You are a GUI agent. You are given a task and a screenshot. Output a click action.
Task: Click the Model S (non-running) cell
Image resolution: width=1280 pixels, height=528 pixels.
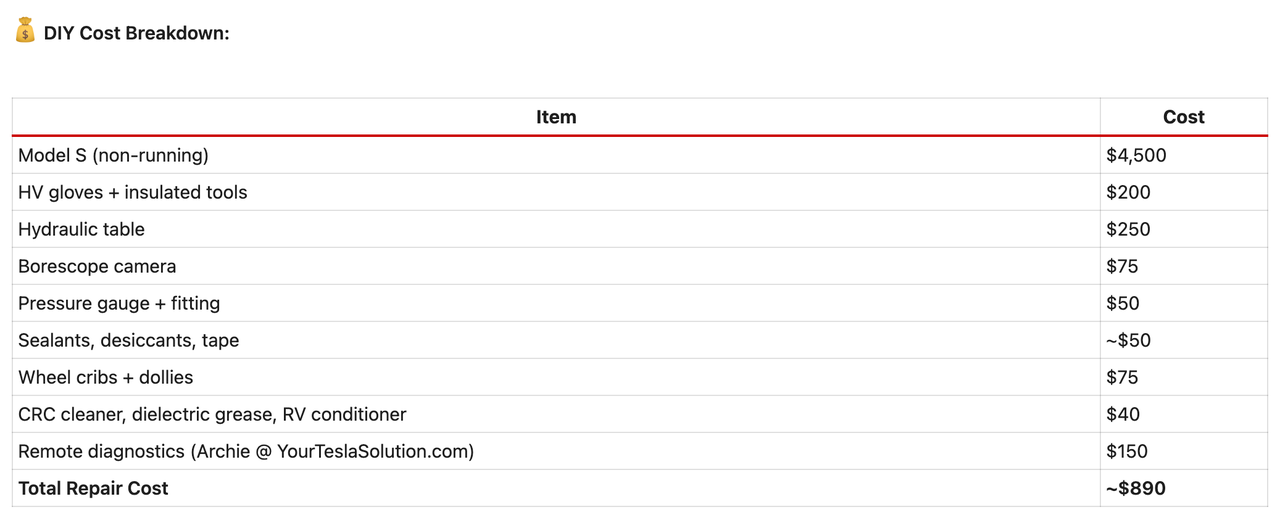(x=113, y=155)
